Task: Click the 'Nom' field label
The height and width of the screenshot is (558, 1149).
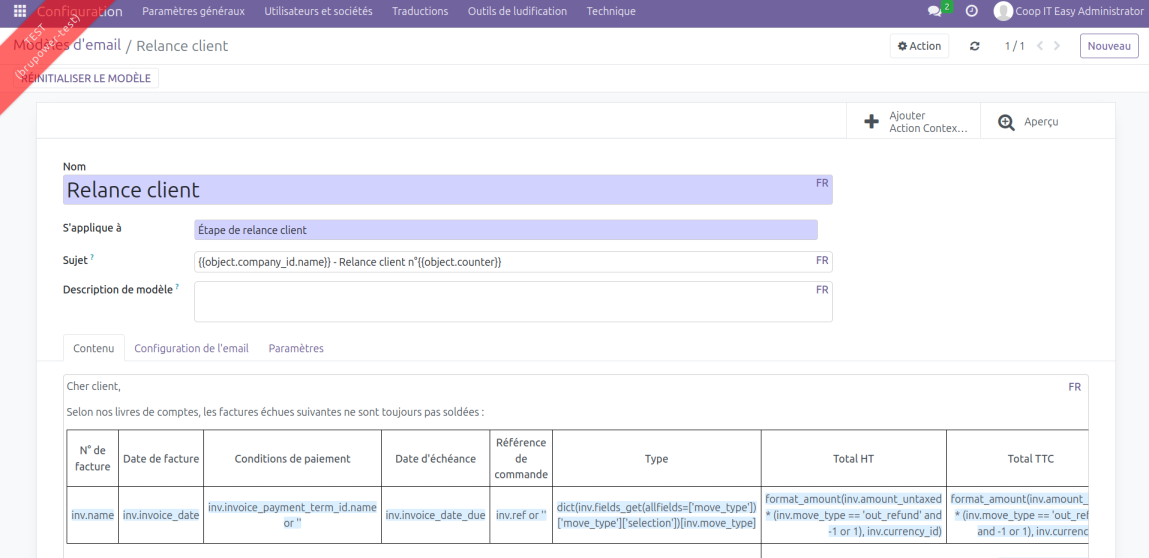Action: 74,166
